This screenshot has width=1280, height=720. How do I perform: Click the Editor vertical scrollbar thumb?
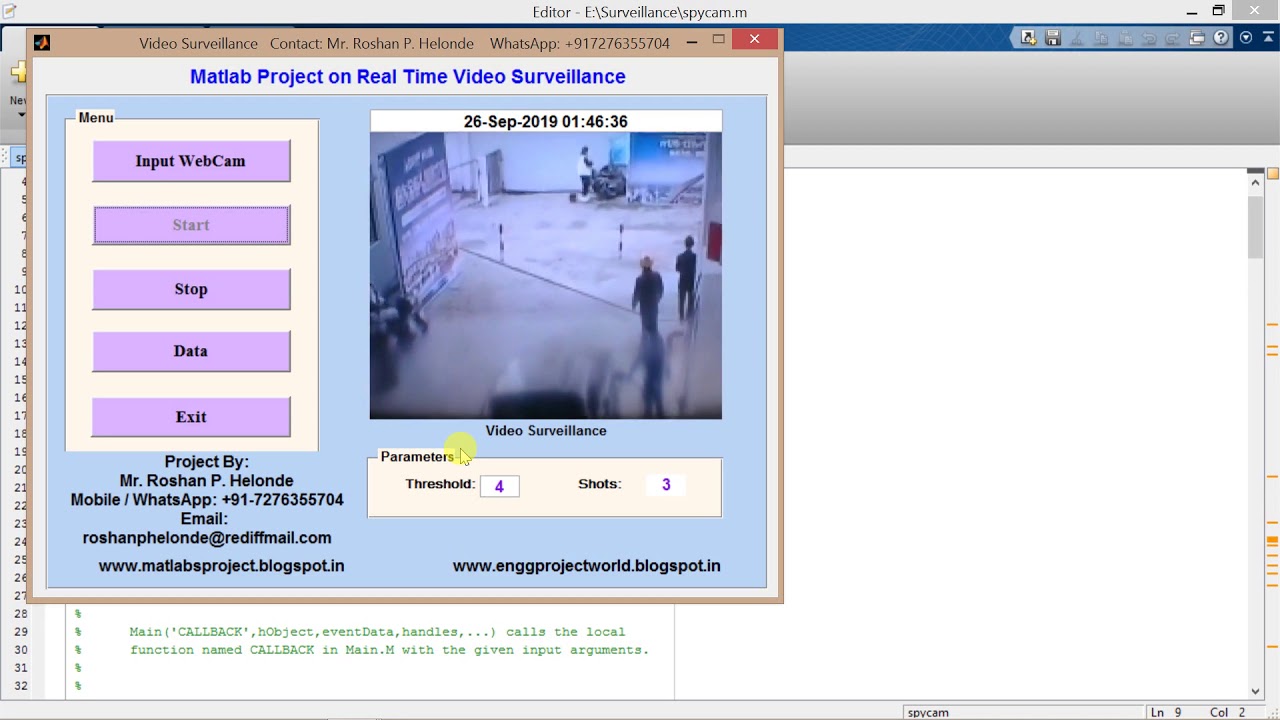tap(1256, 229)
